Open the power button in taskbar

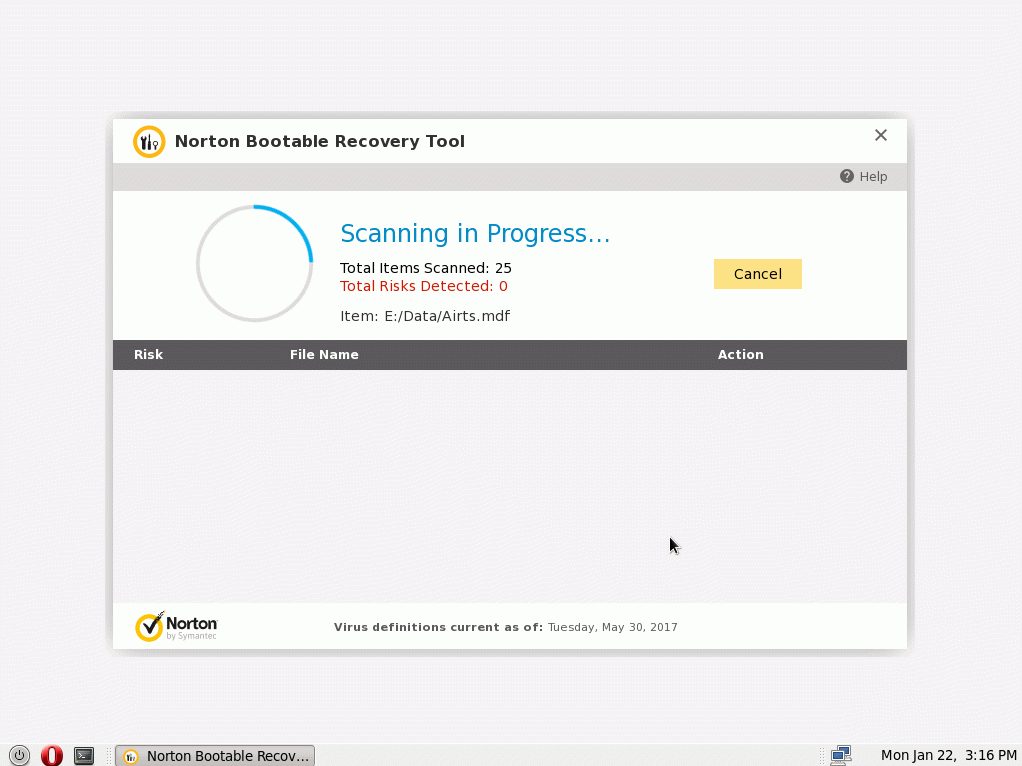point(20,756)
